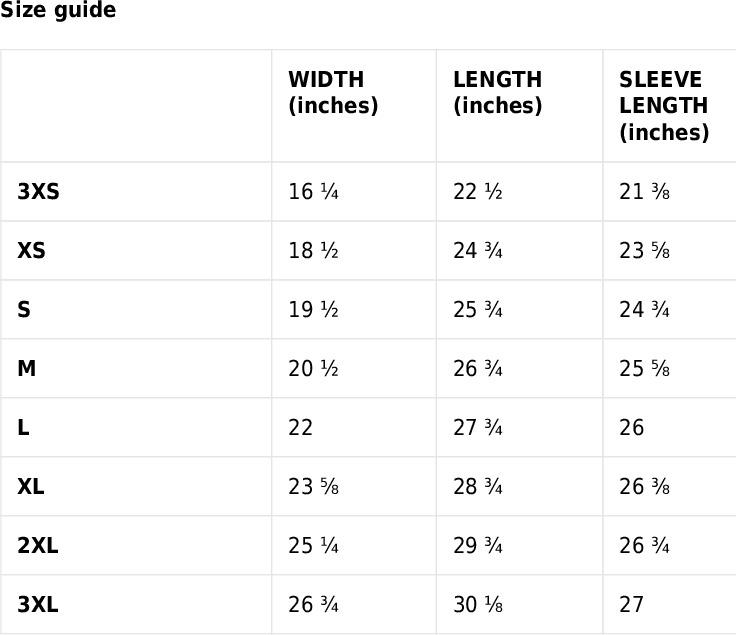Click the 2XL size row label
736x635 pixels.
click(x=38, y=545)
